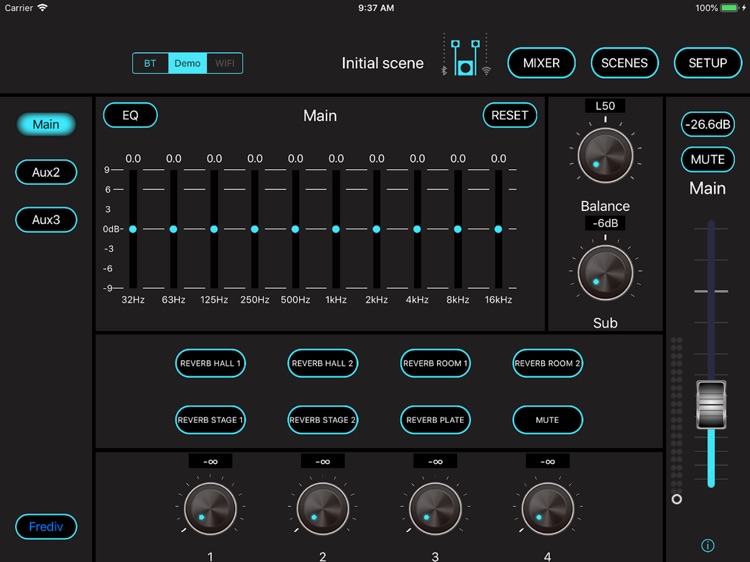This screenshot has height=562, width=750.
Task: Choose REVERB STAGE 2 preset
Action: click(322, 420)
